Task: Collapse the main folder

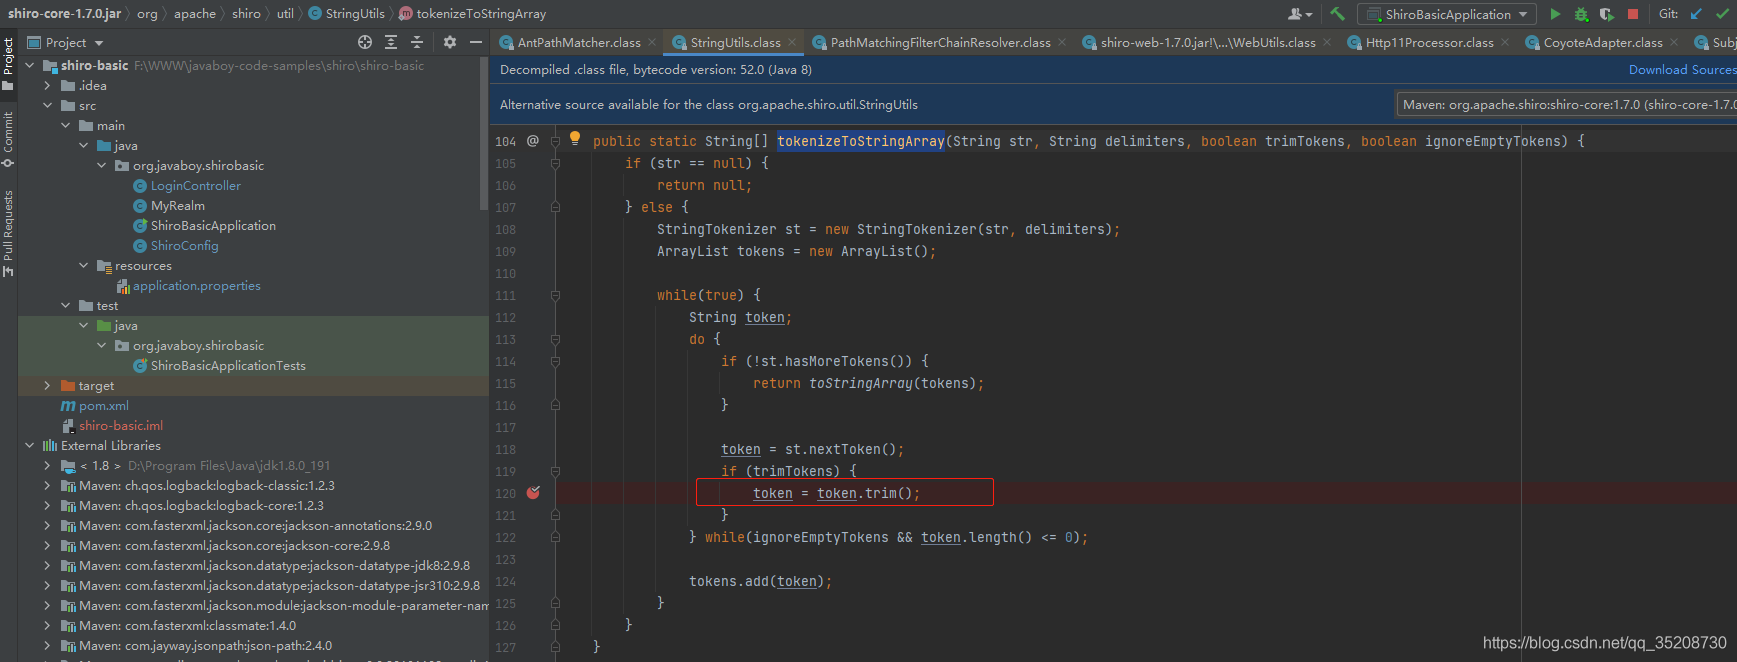Action: pos(65,126)
